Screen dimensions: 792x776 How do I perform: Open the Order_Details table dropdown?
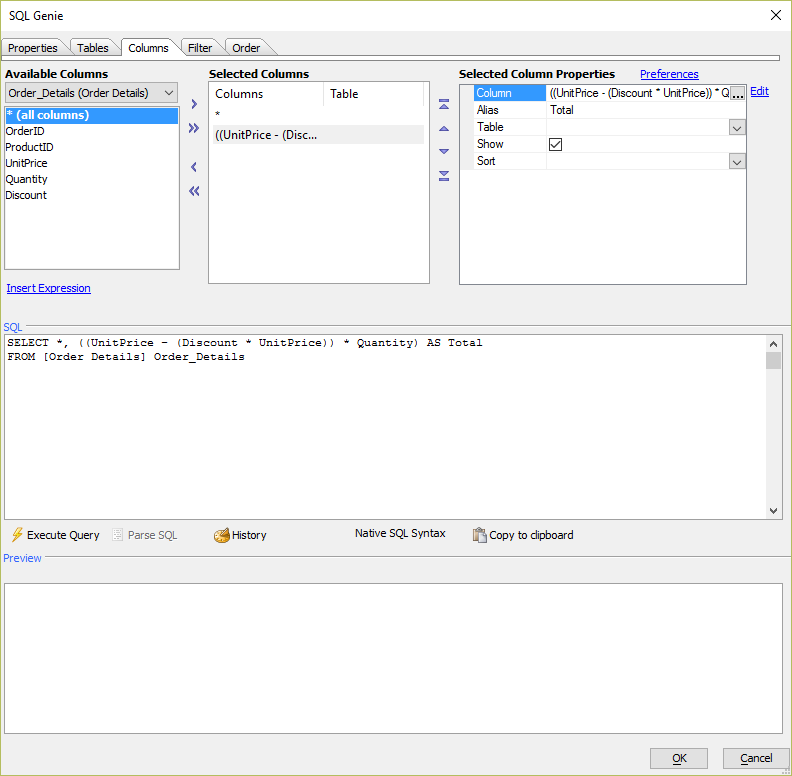pos(91,93)
